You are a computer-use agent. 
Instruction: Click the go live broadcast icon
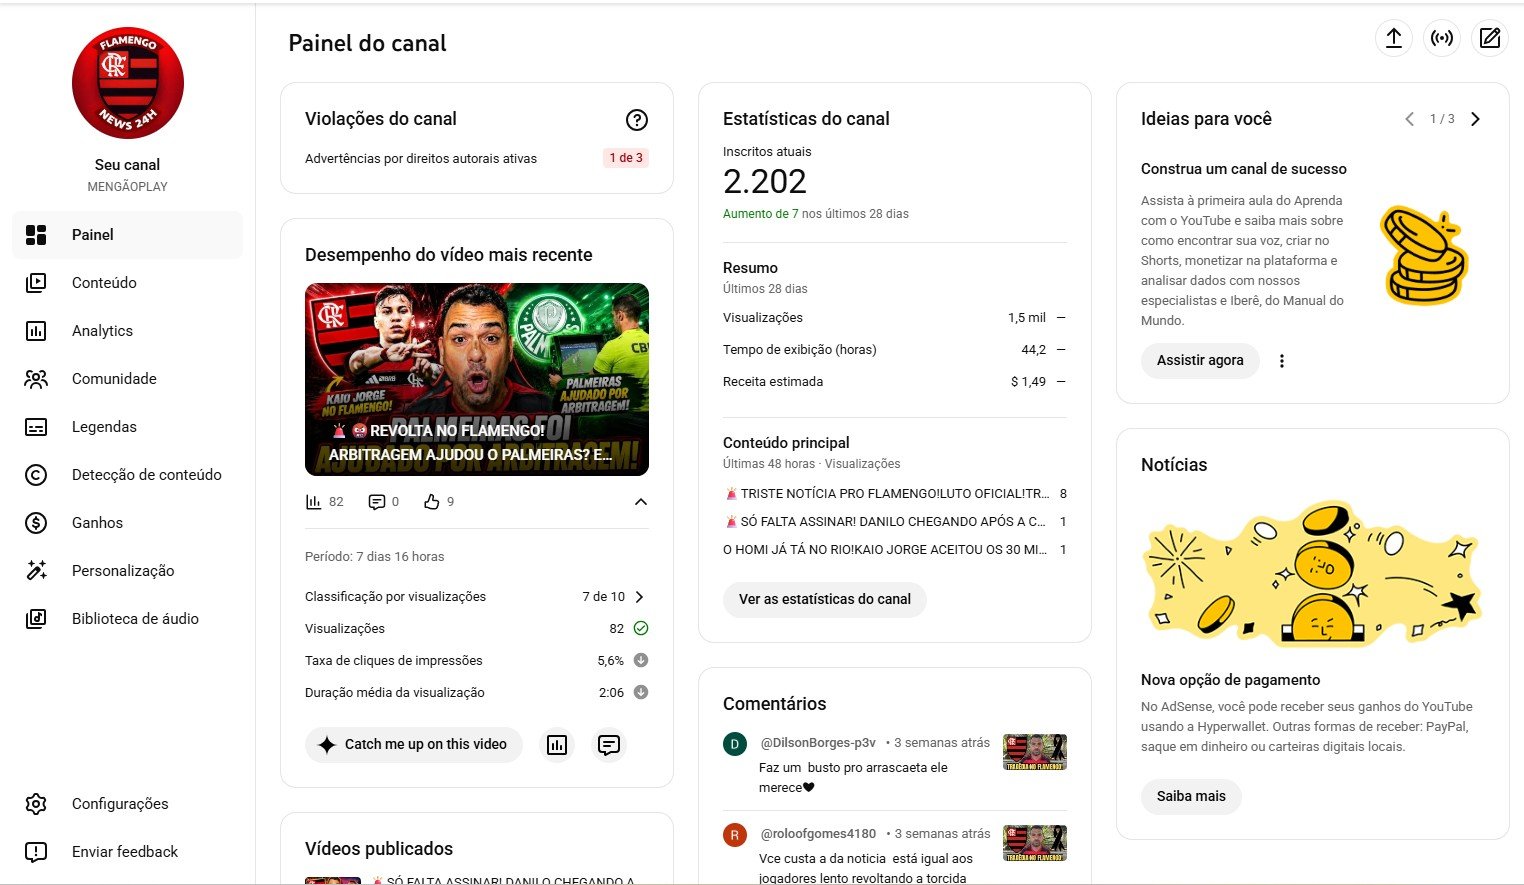point(1441,39)
